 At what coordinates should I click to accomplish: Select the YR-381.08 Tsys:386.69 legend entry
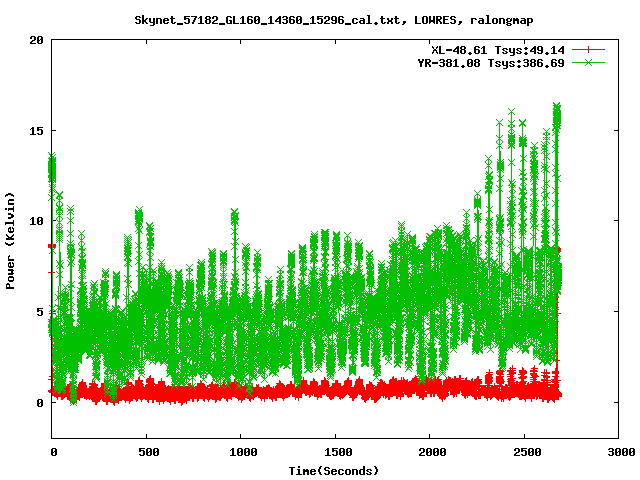[x=491, y=63]
